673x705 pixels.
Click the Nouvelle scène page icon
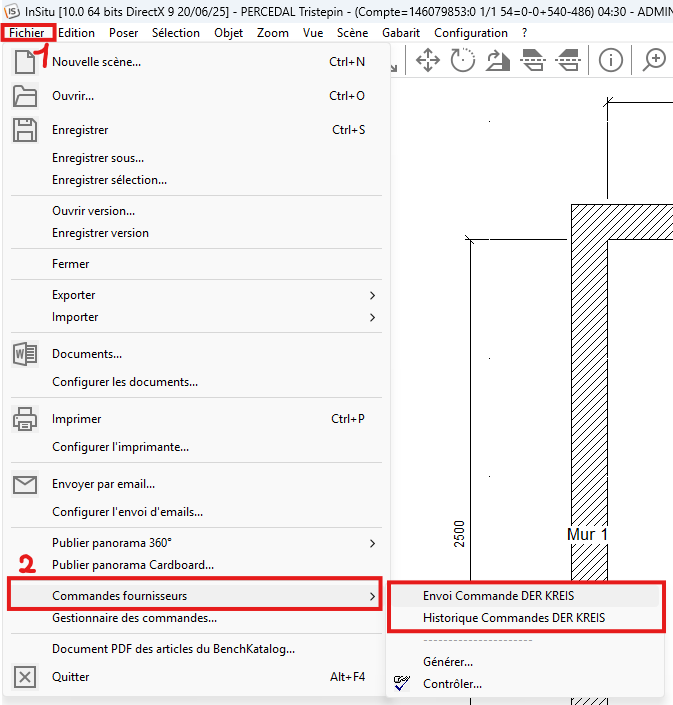(25, 62)
